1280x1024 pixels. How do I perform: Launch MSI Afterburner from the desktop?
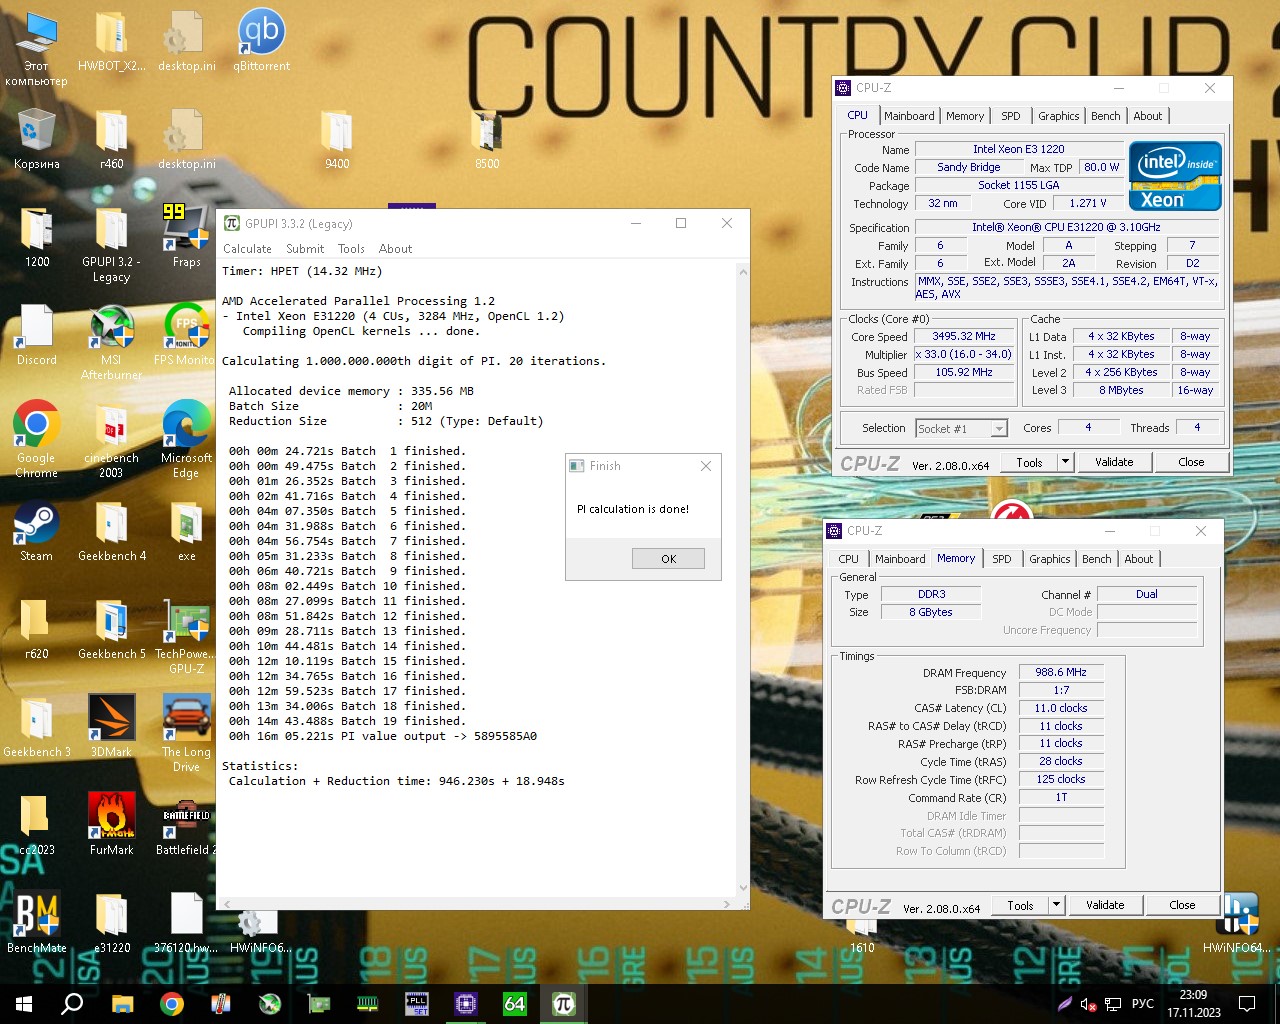pos(111,341)
